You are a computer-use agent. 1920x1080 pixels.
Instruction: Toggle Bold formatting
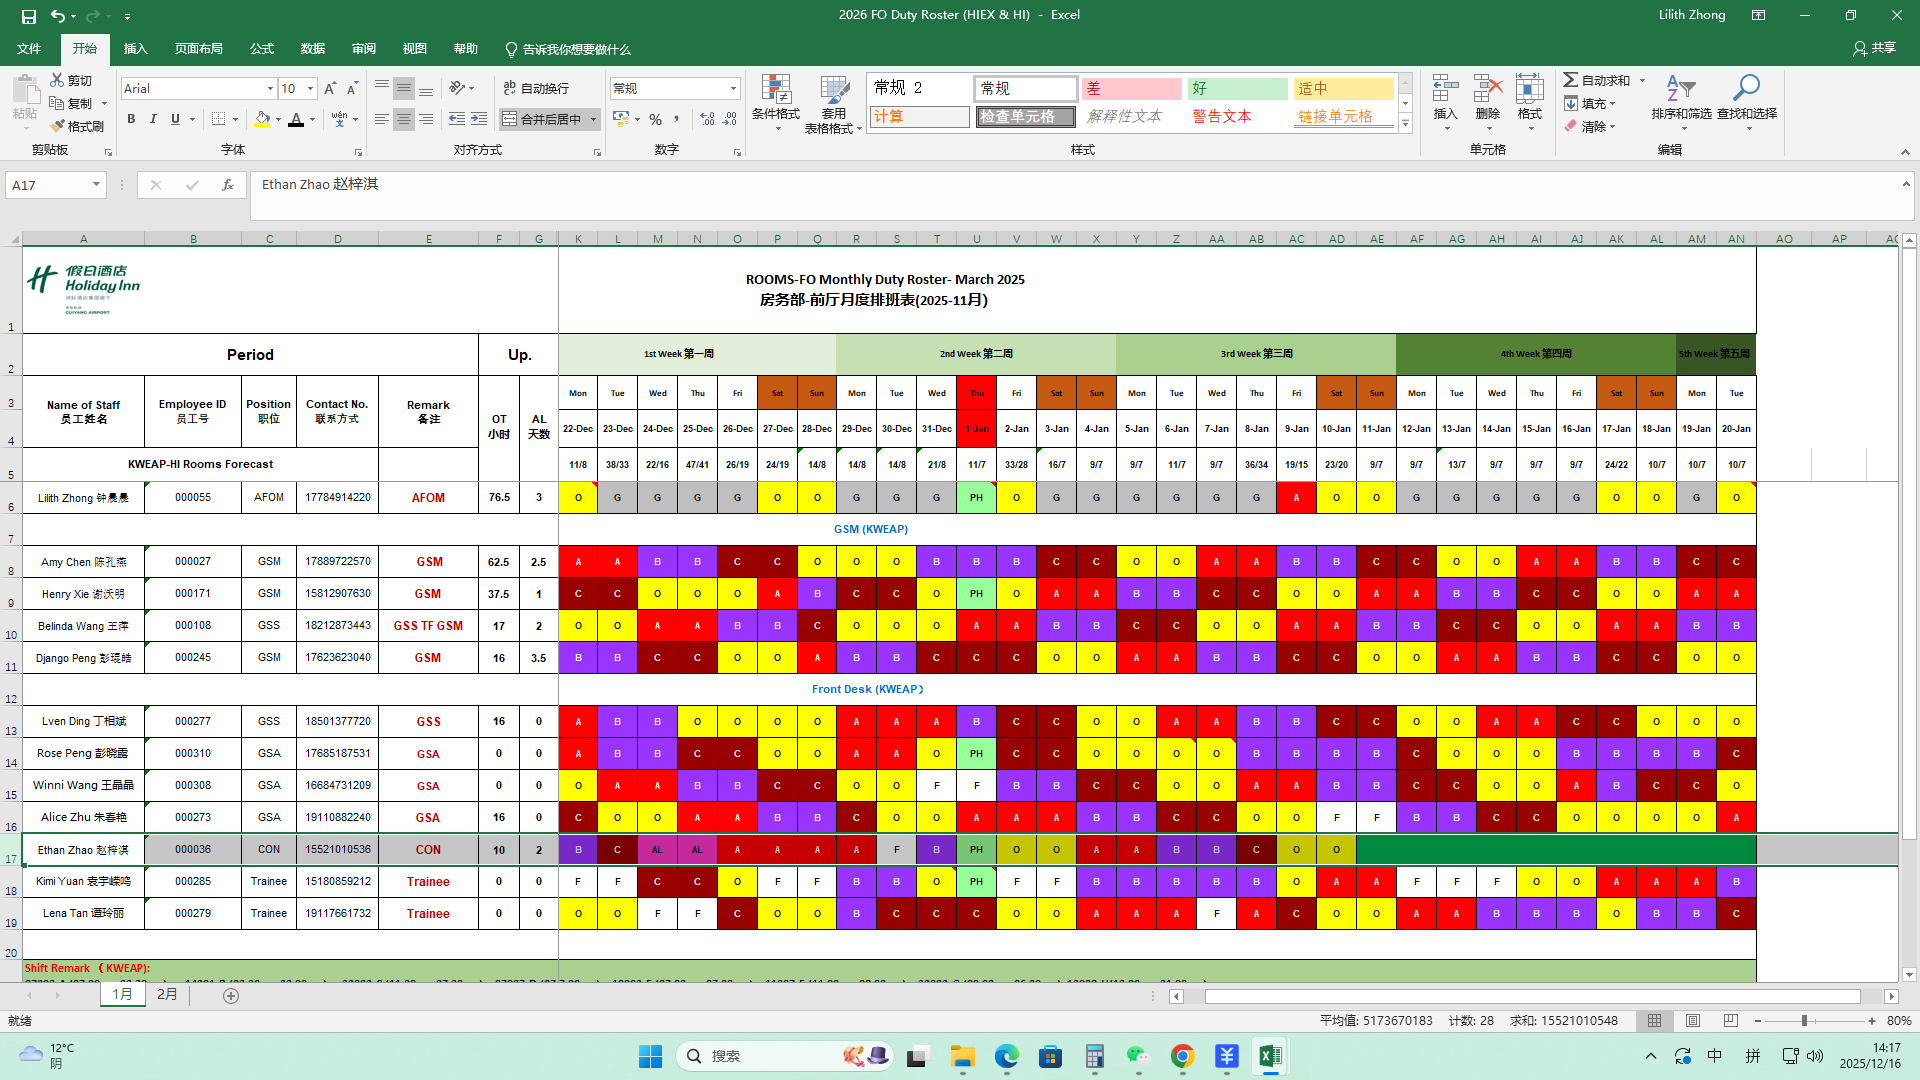131,119
